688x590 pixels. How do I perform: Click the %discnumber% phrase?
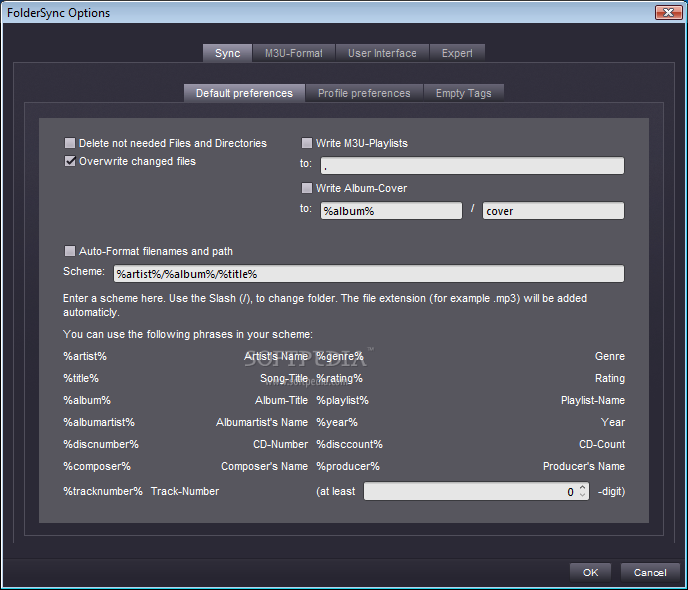[x=101, y=444]
